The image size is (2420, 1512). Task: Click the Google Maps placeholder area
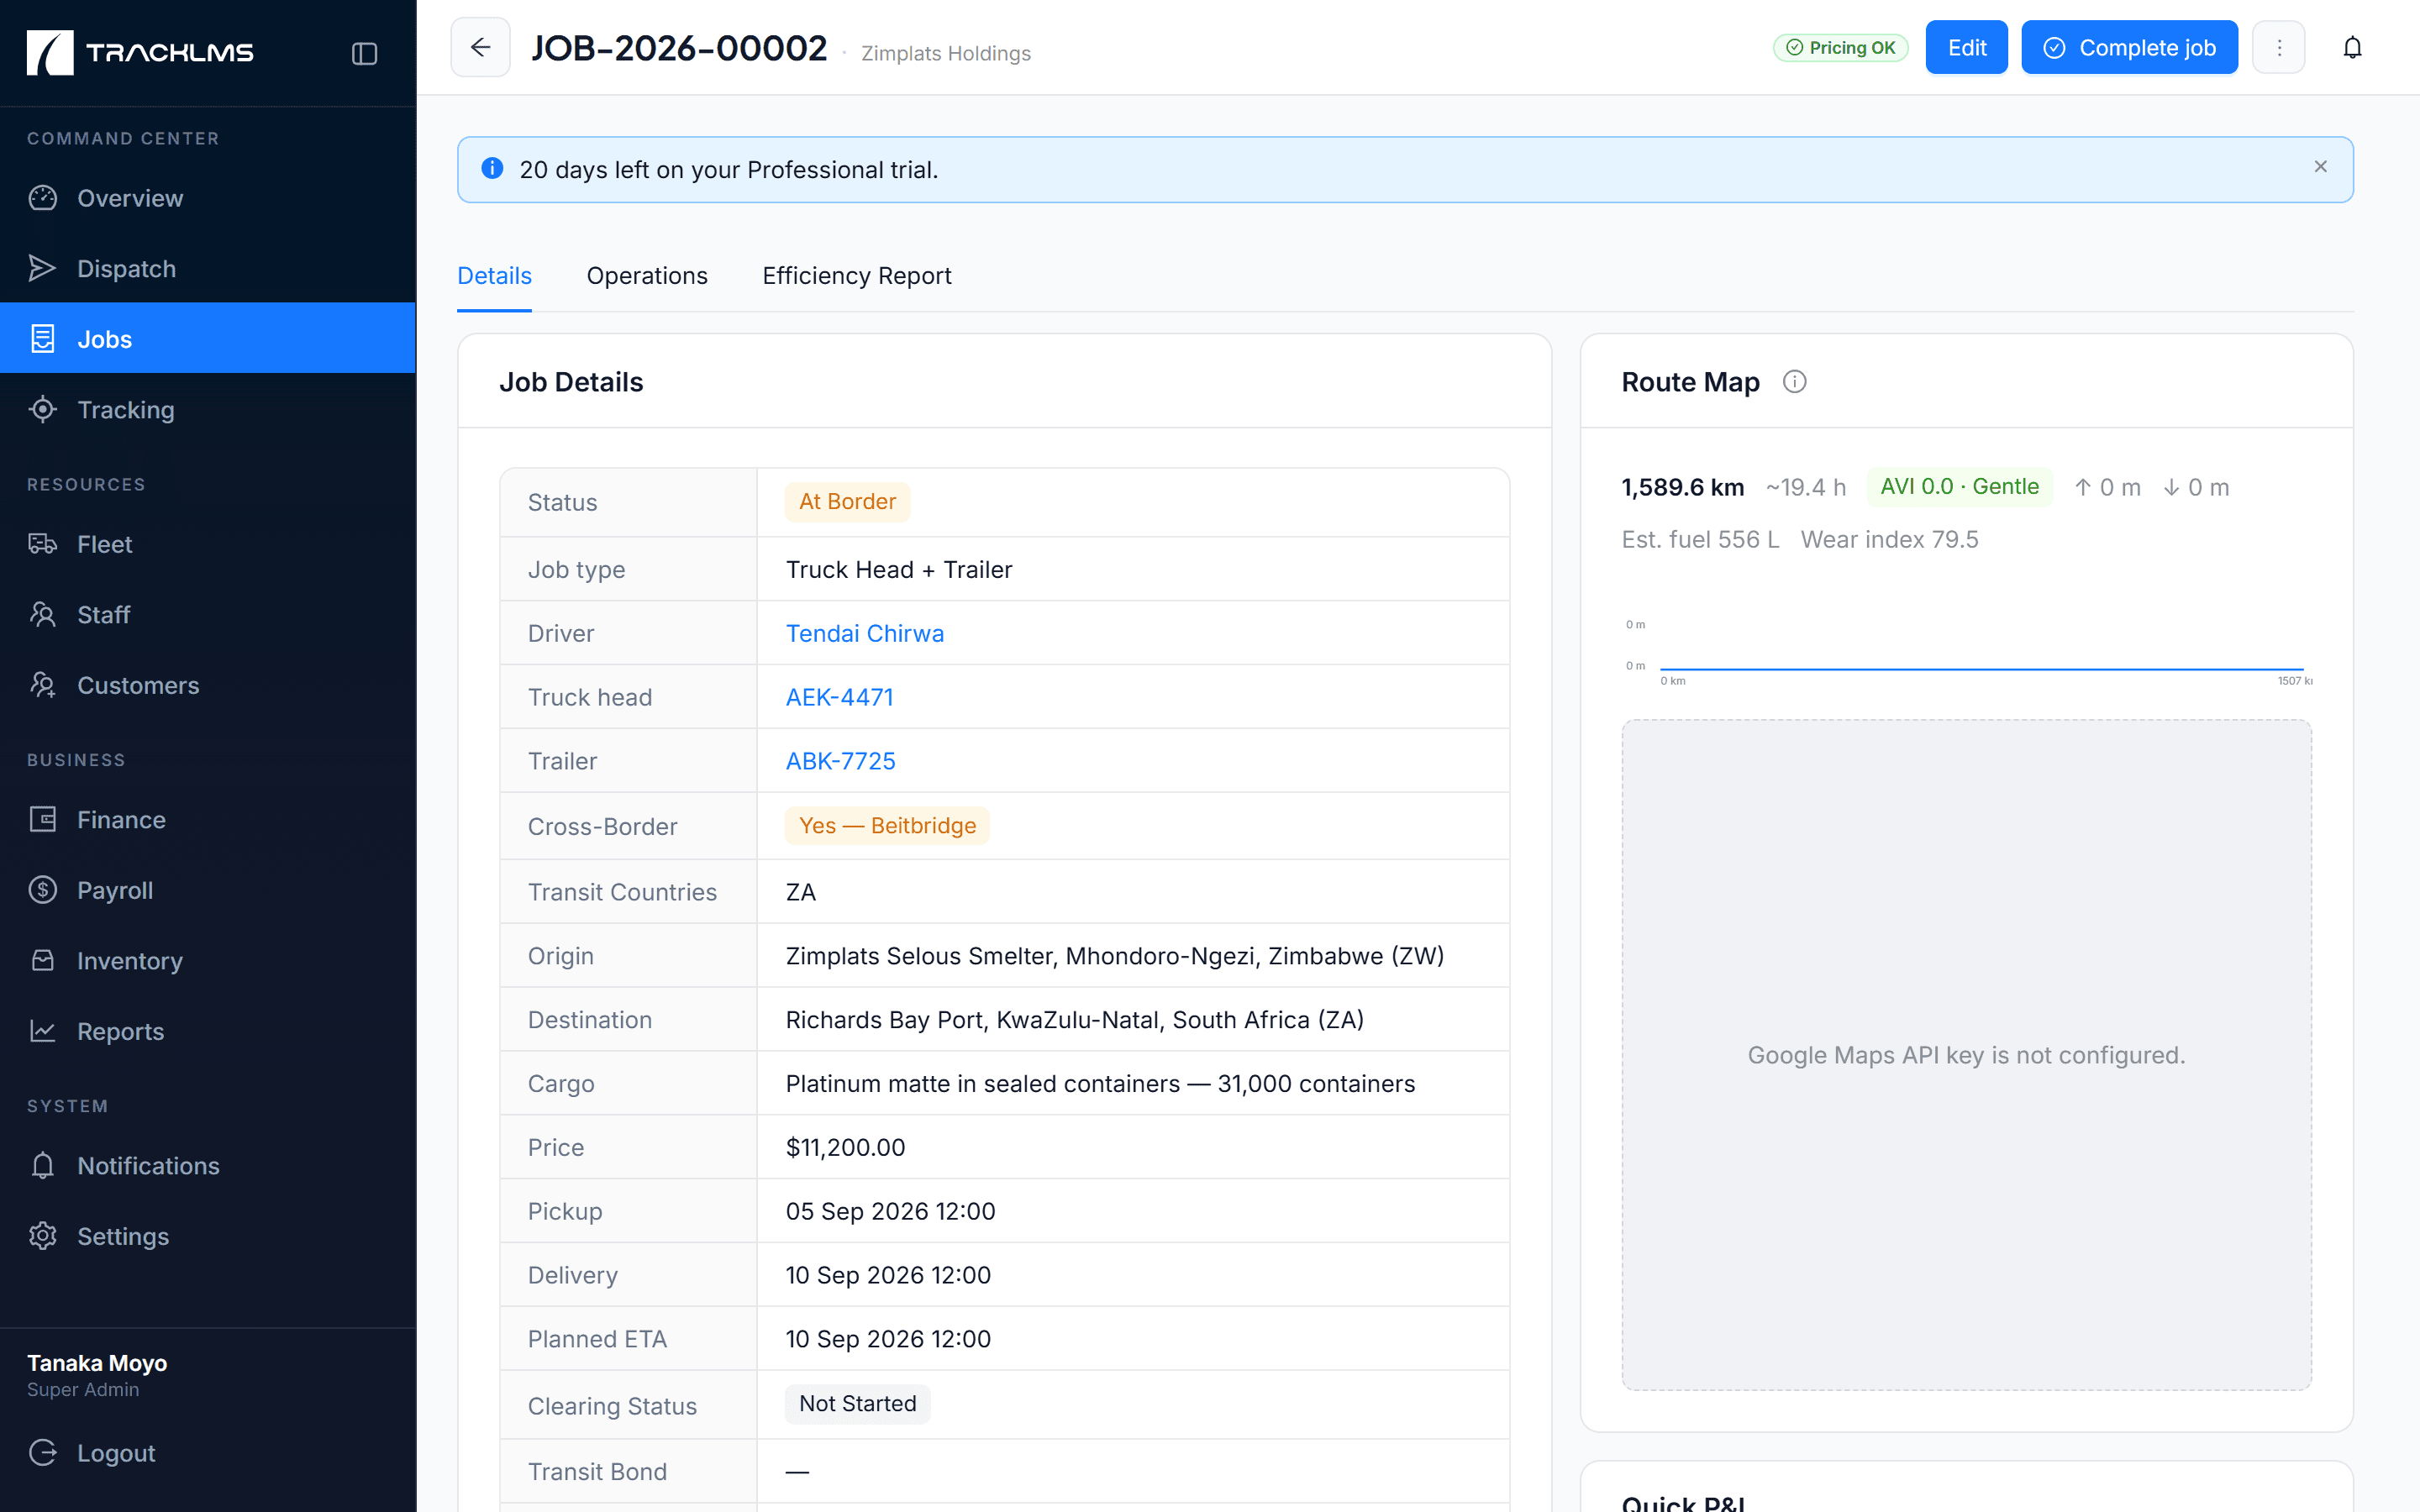pos(1966,1055)
